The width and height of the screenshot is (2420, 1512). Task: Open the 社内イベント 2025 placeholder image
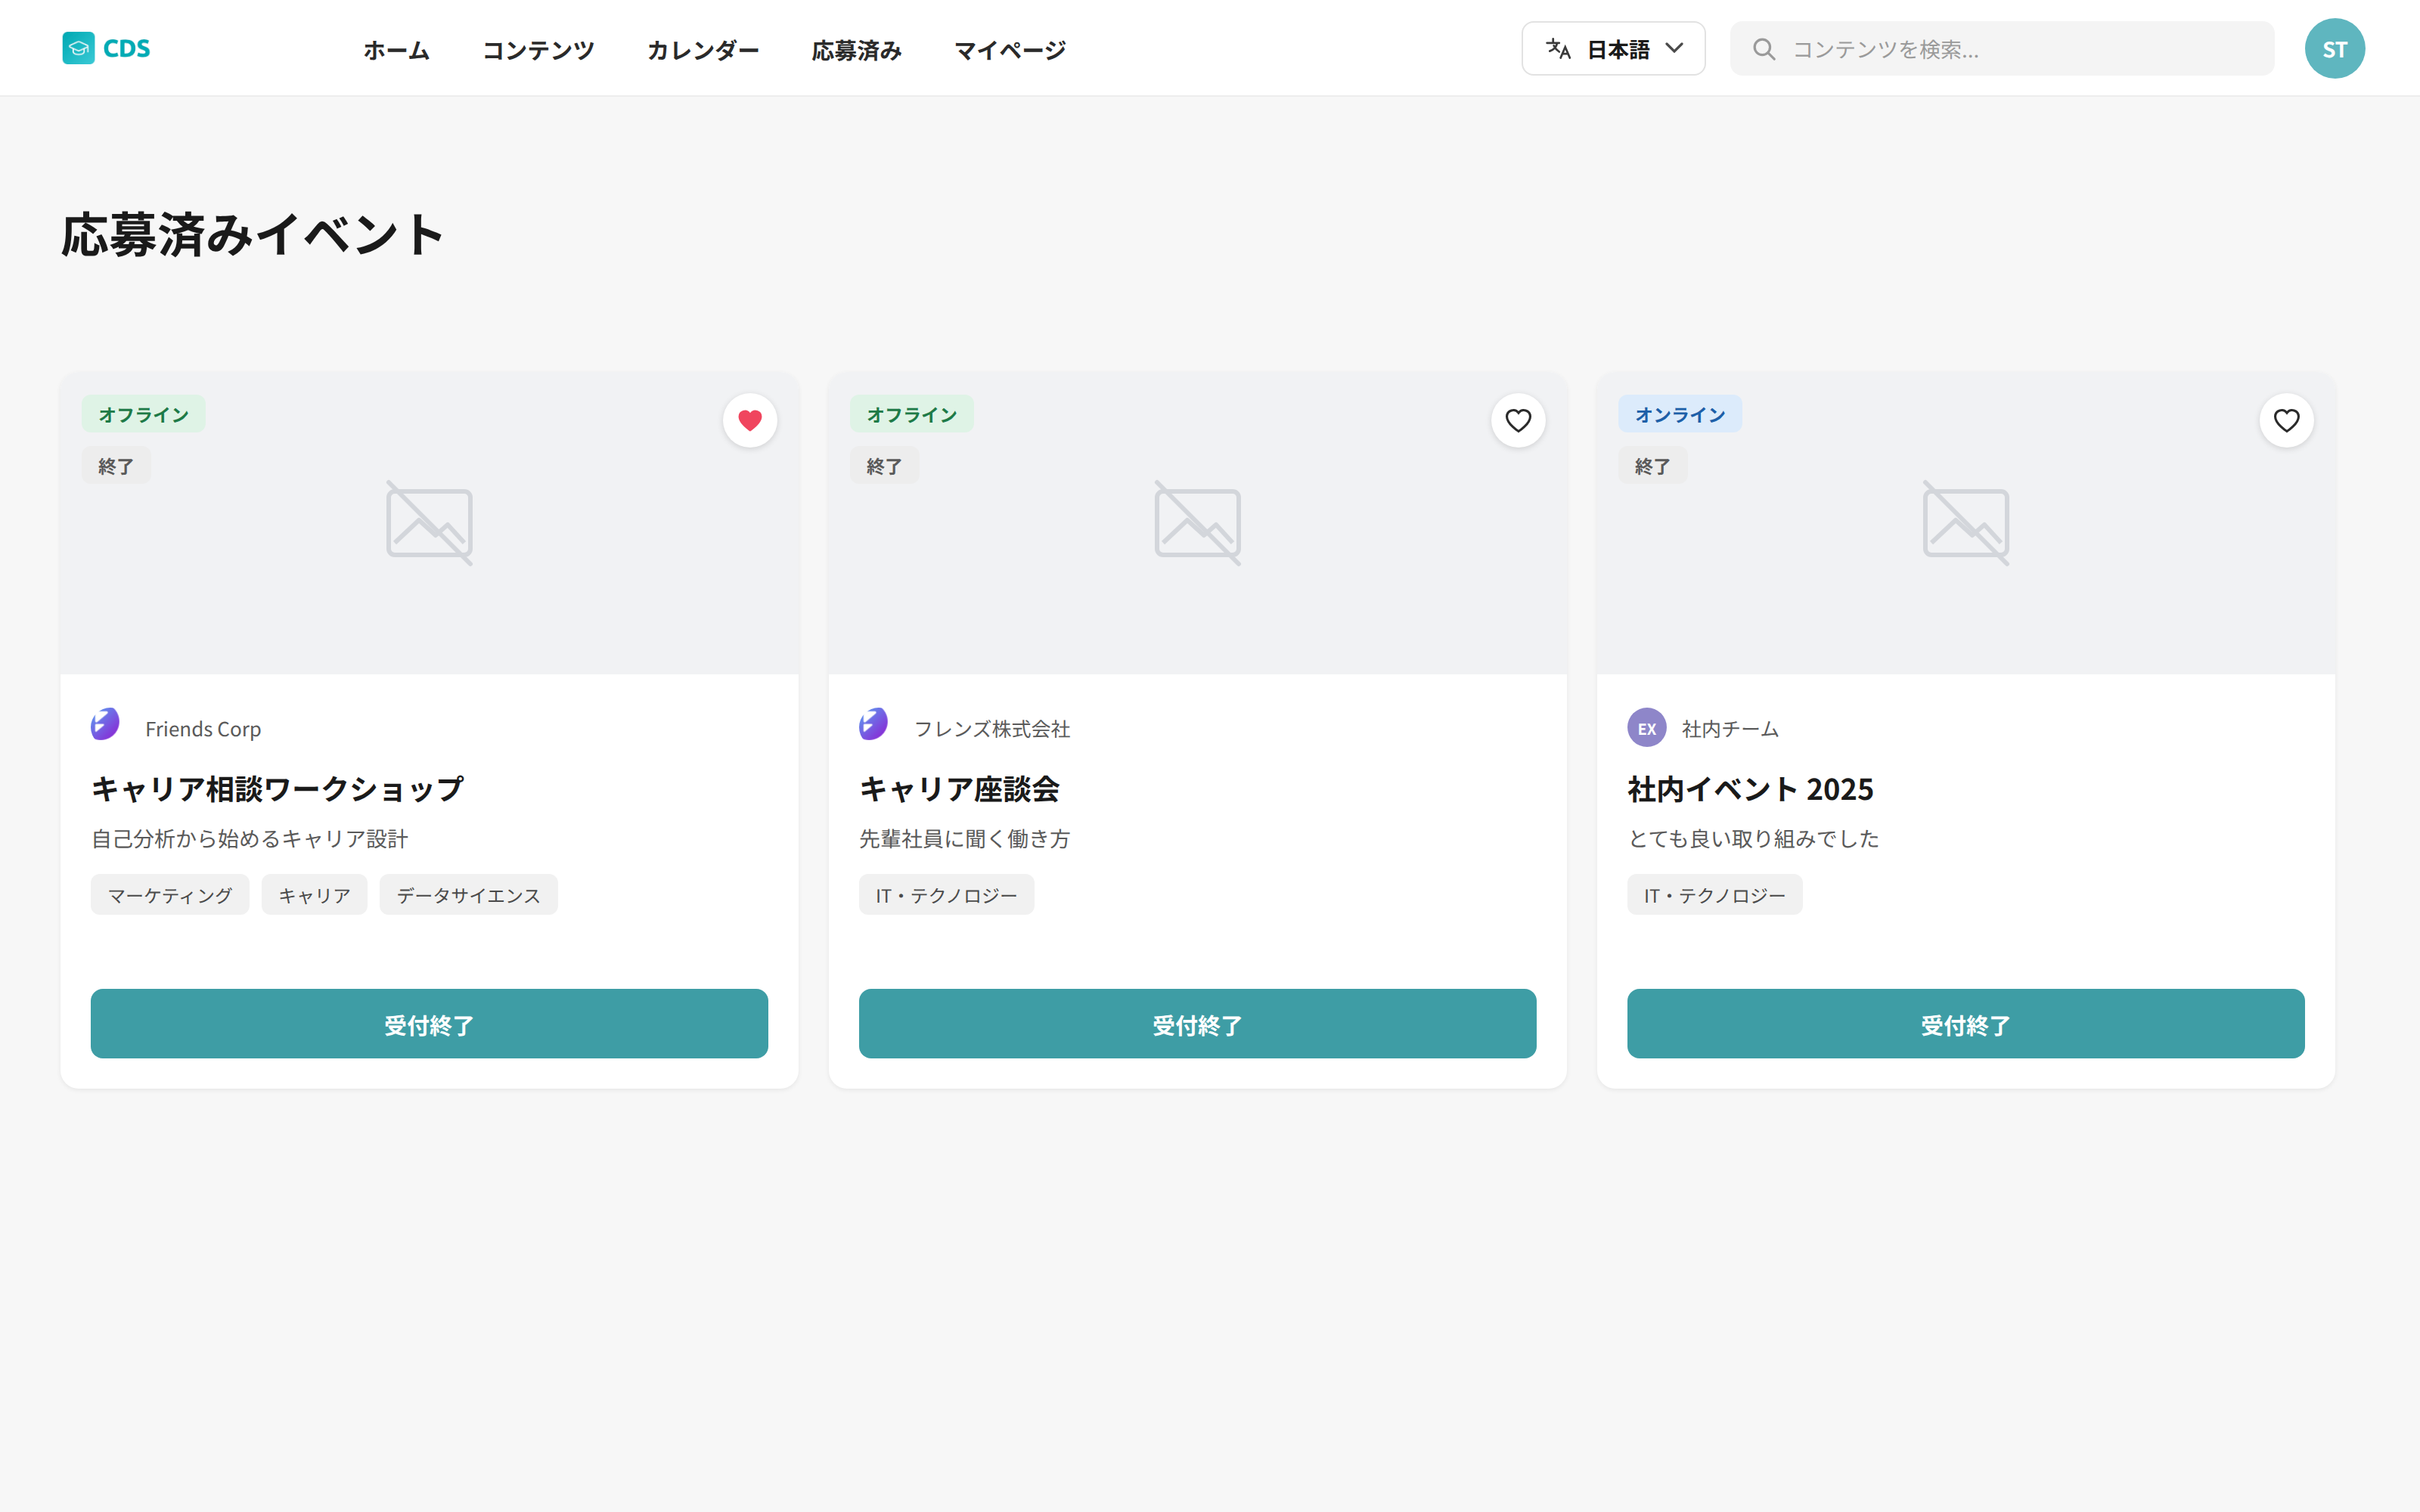click(1965, 523)
